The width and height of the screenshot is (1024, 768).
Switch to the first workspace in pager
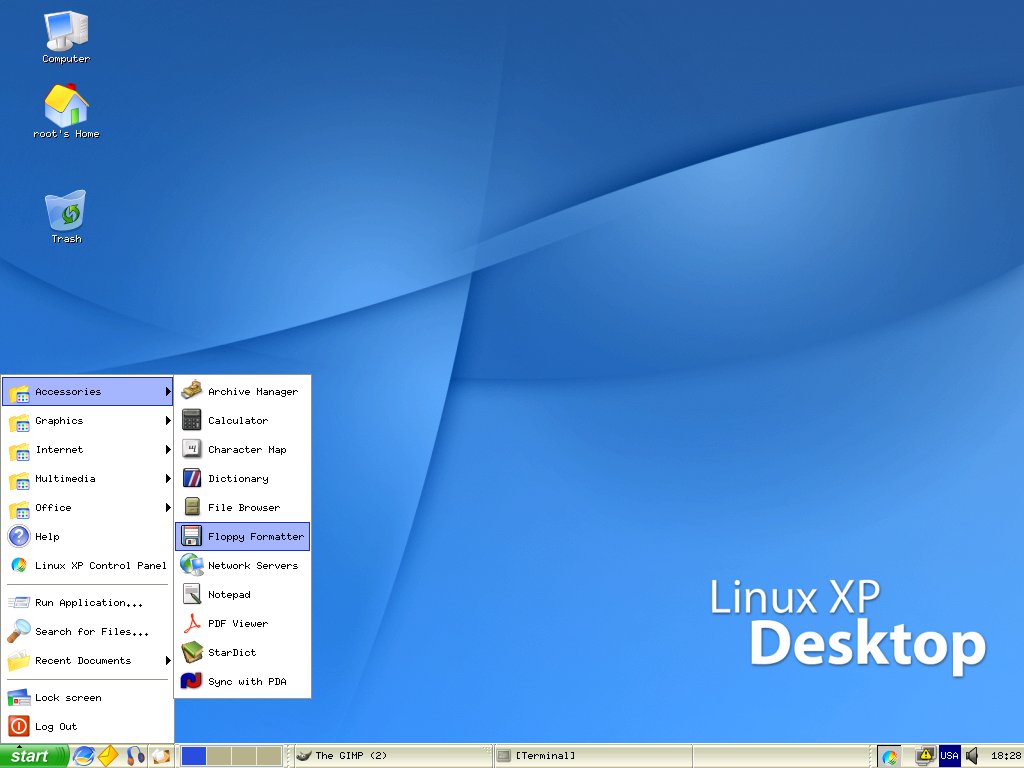click(x=193, y=756)
